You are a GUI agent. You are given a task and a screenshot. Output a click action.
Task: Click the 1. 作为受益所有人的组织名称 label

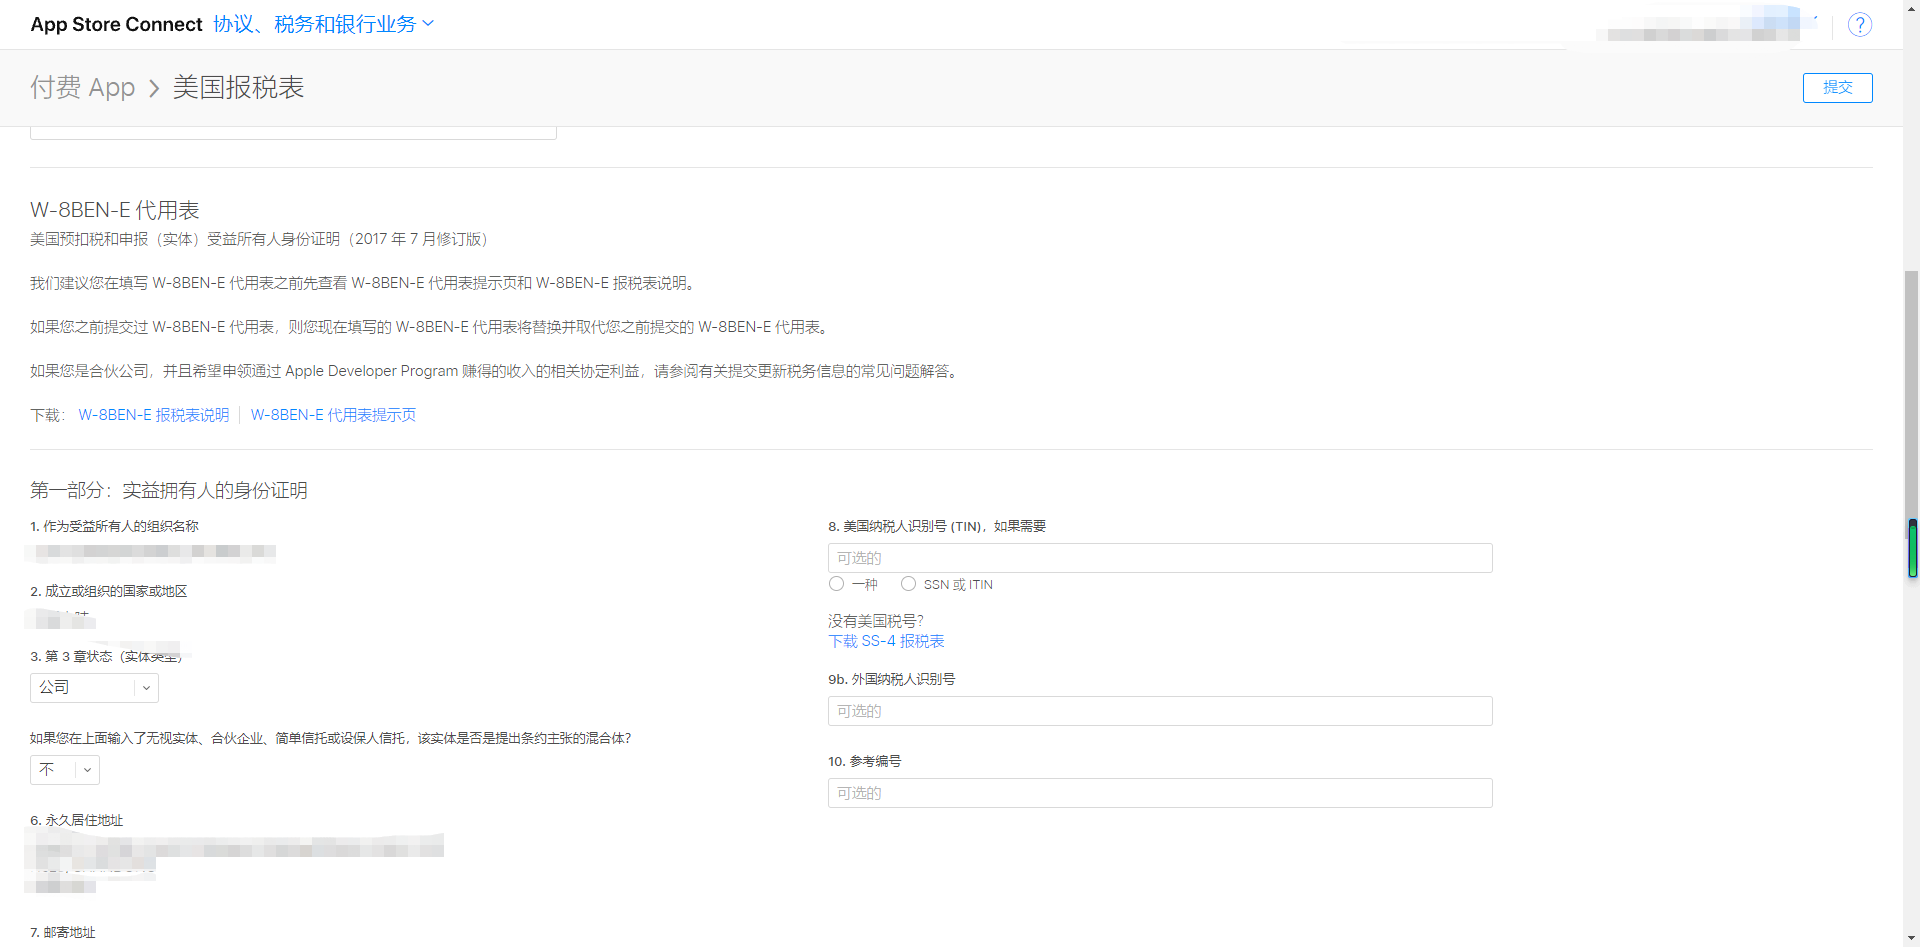coord(114,526)
